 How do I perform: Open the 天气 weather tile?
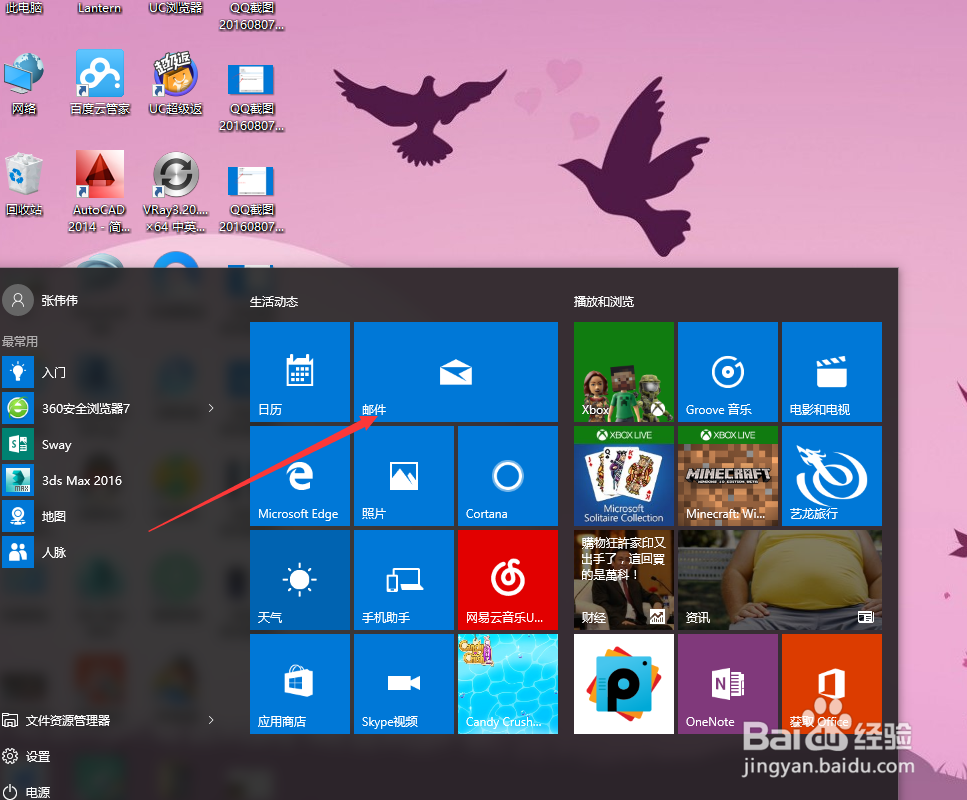point(300,580)
